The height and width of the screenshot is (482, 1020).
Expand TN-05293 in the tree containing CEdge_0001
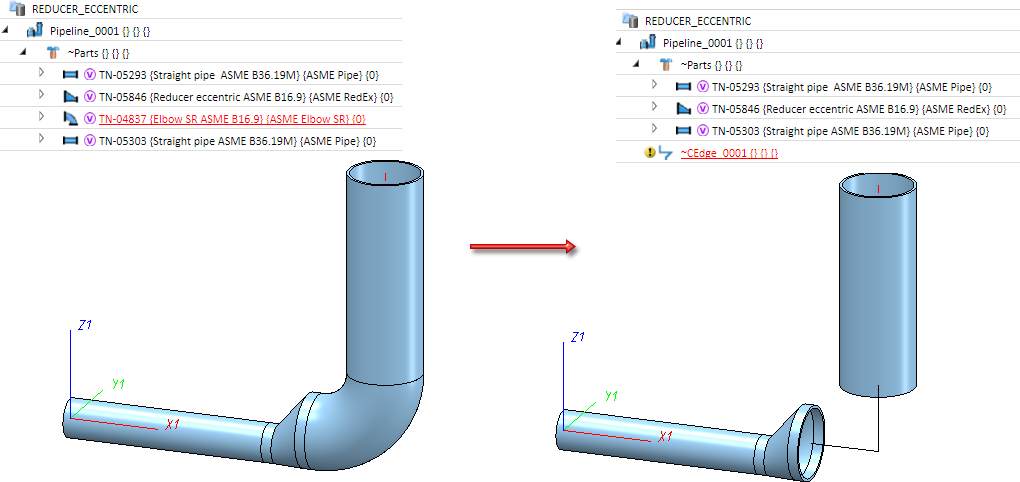point(654,85)
